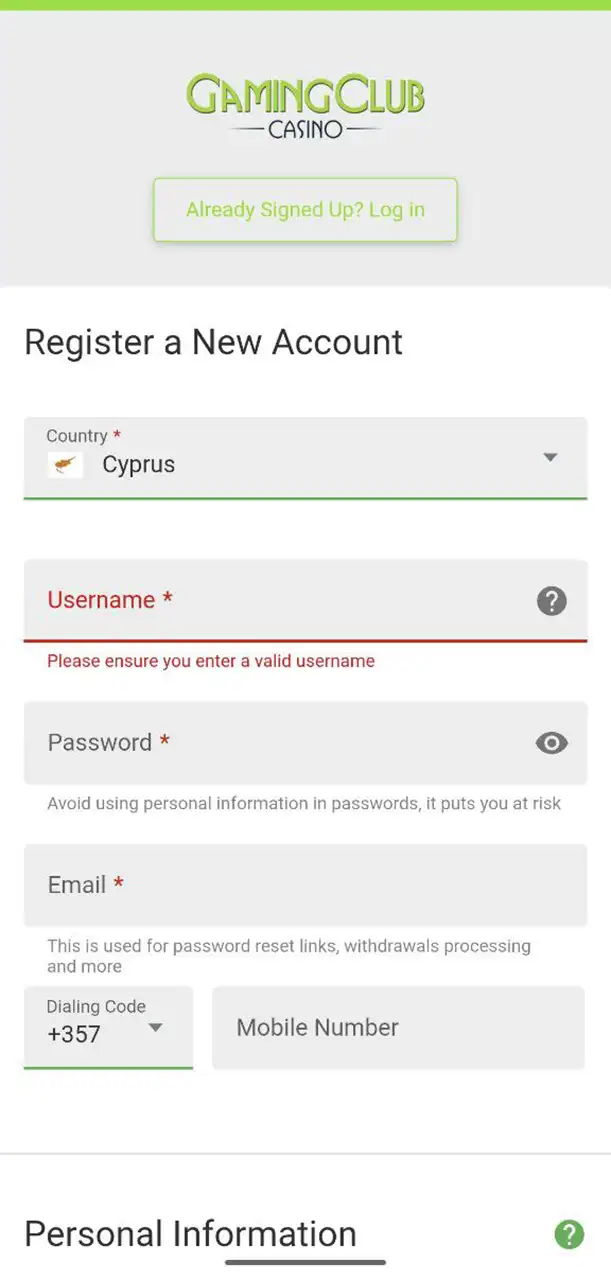This screenshot has width=611, height=1280.
Task: Tap the Mobile Number field
Action: (398, 1028)
